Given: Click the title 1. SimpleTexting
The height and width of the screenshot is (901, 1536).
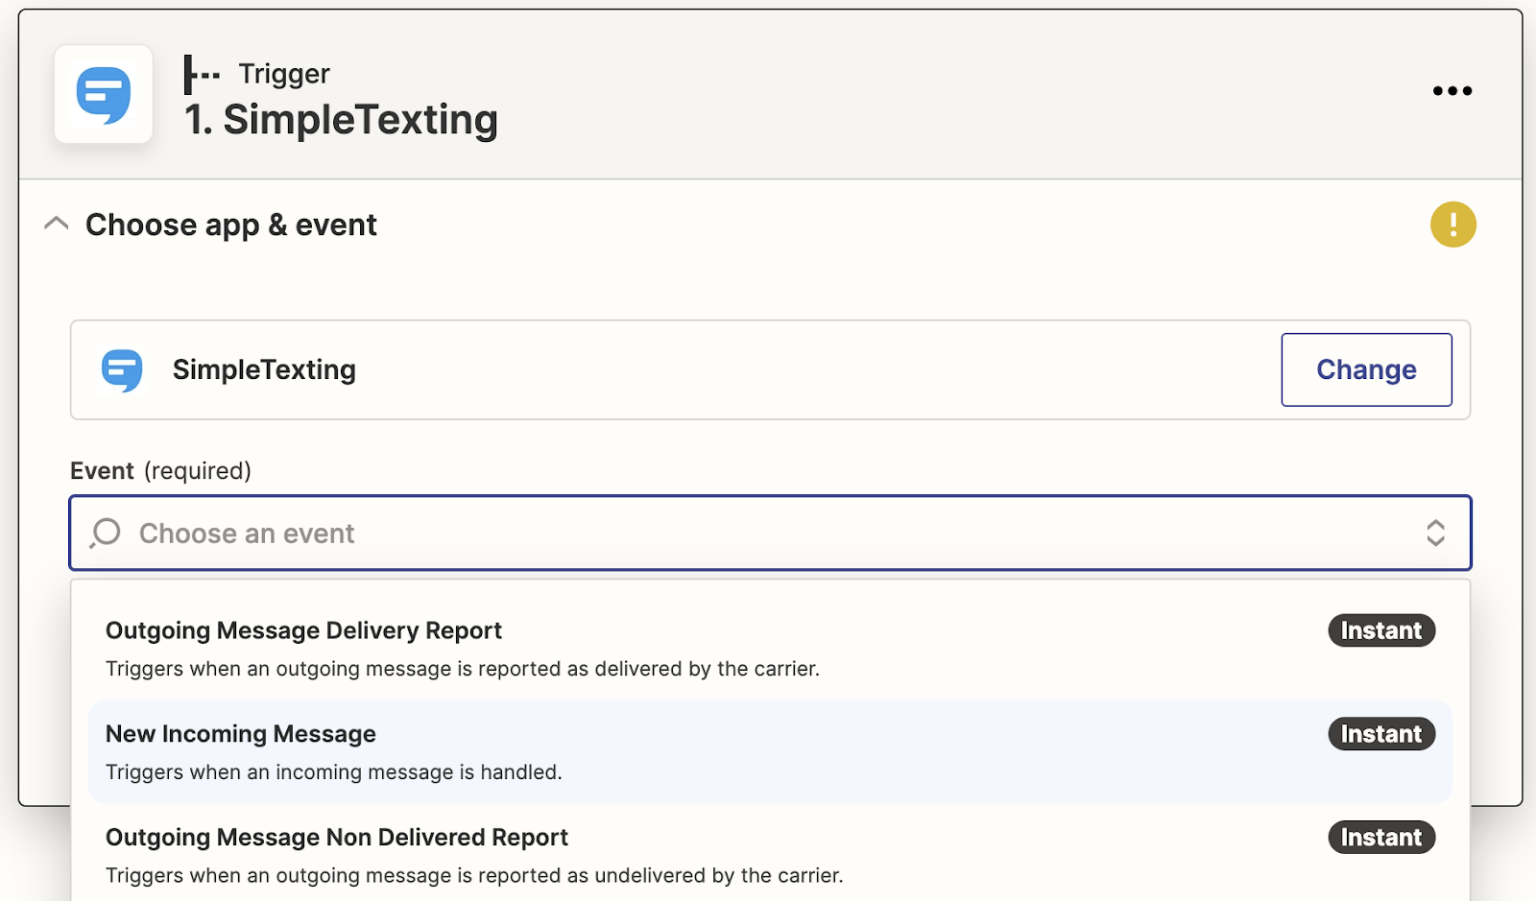Looking at the screenshot, I should pos(341,119).
